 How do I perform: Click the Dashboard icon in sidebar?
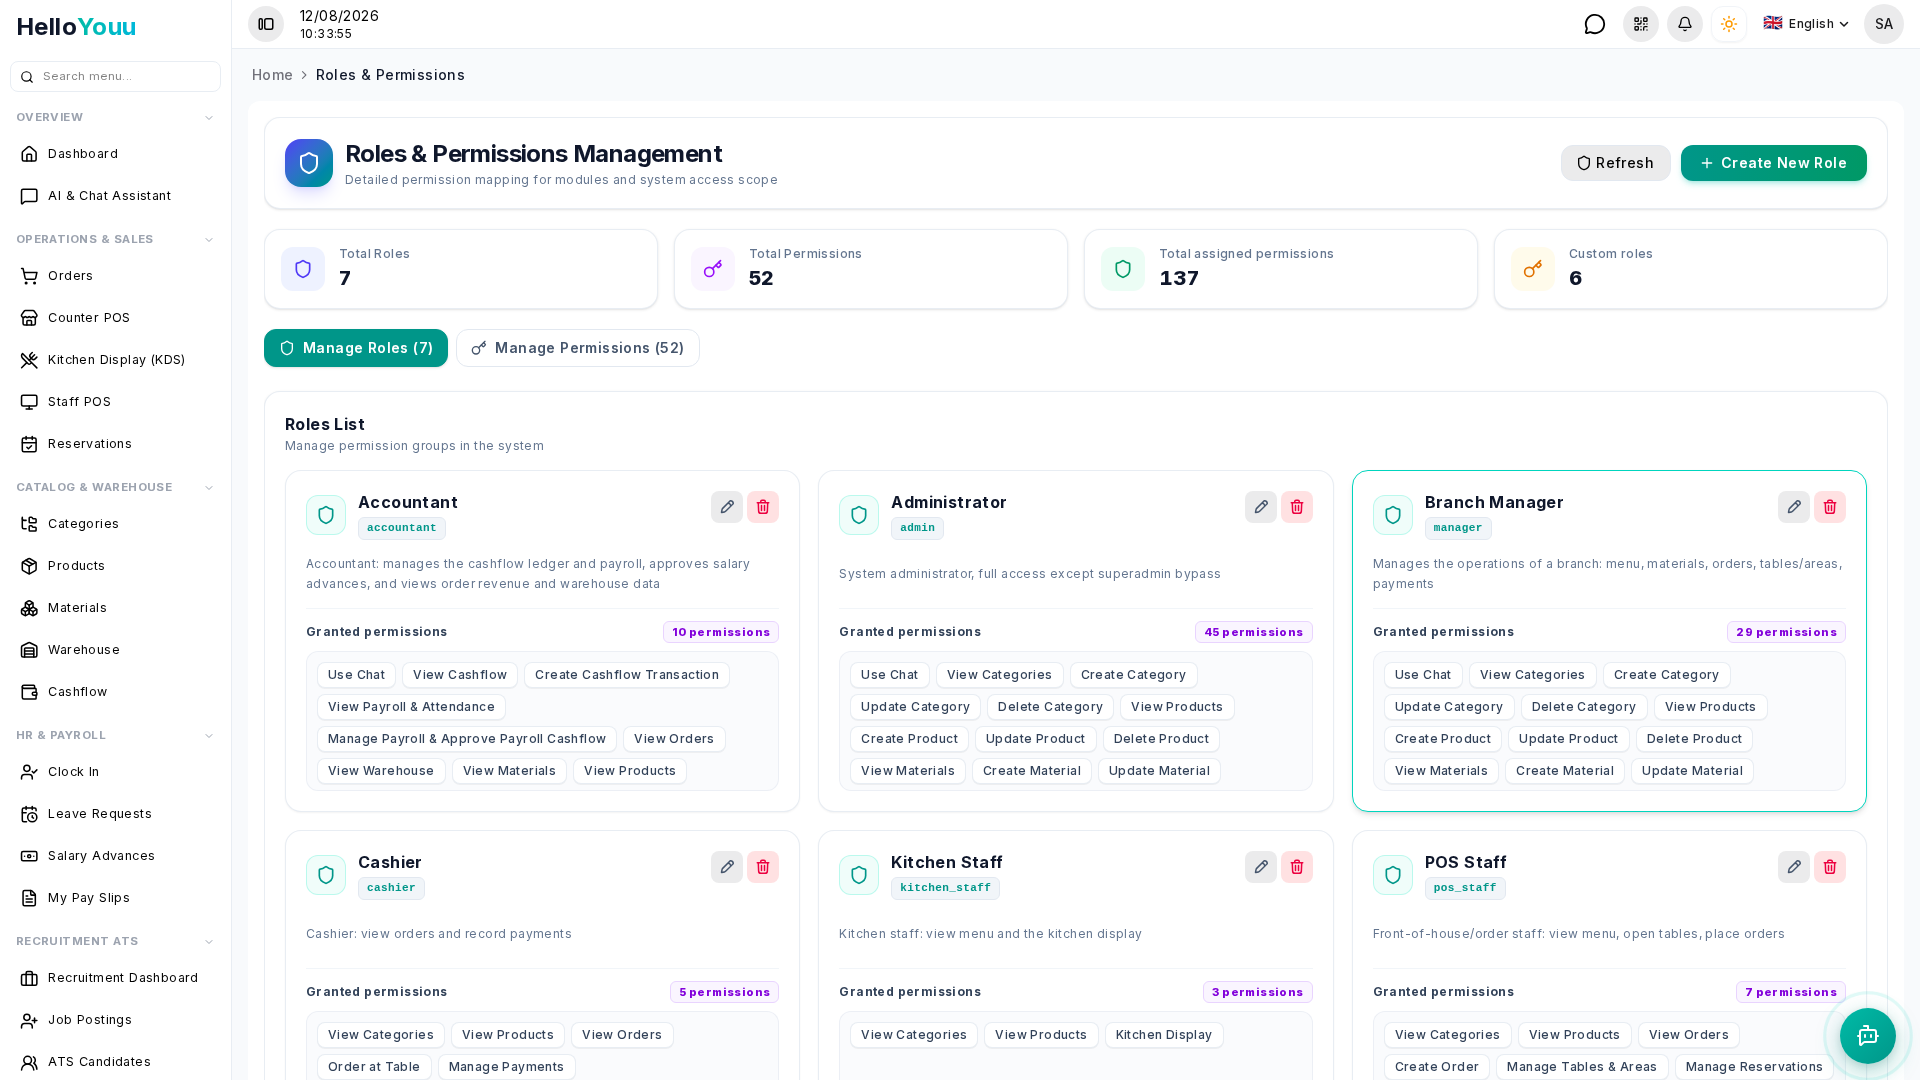point(29,154)
